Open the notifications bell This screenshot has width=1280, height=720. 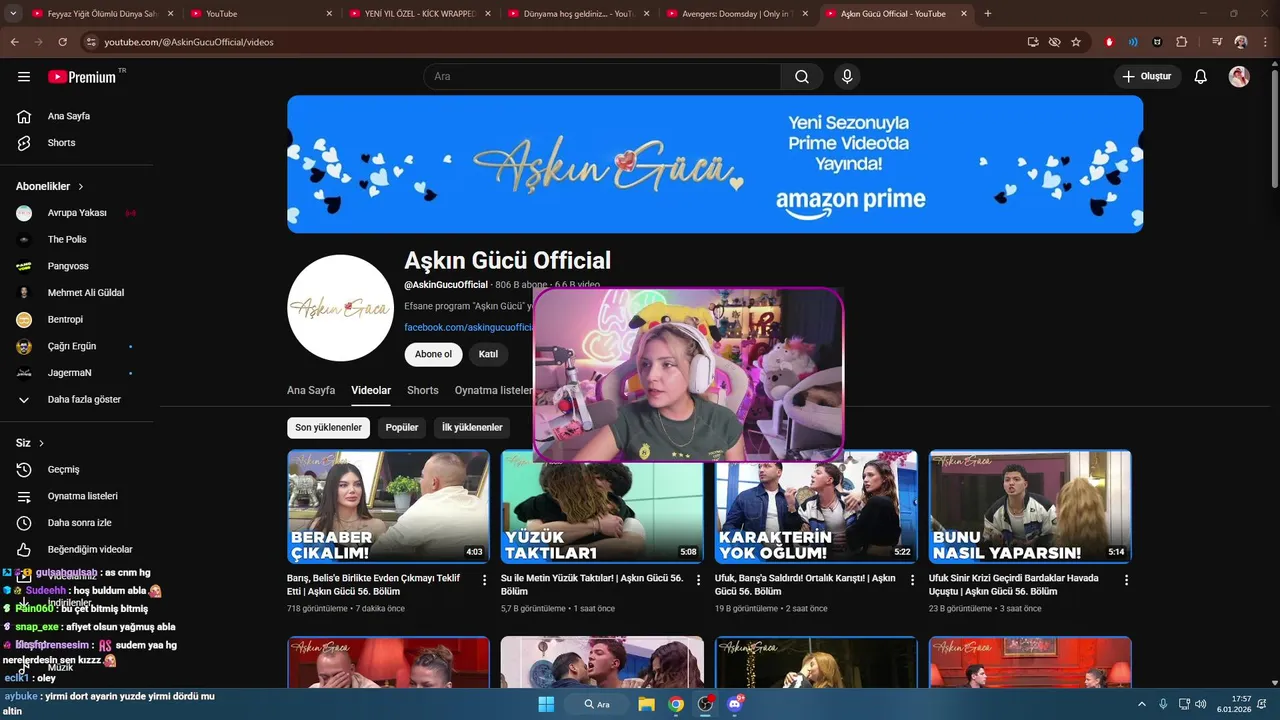[x=1201, y=77]
